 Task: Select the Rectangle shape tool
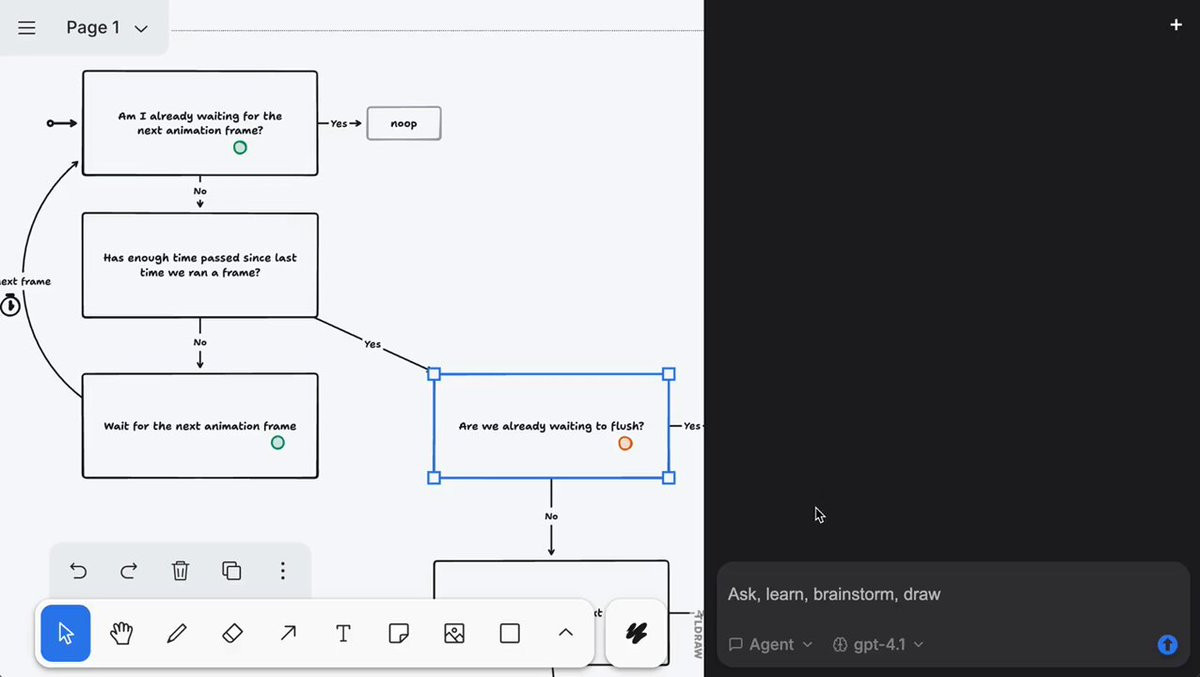click(510, 633)
